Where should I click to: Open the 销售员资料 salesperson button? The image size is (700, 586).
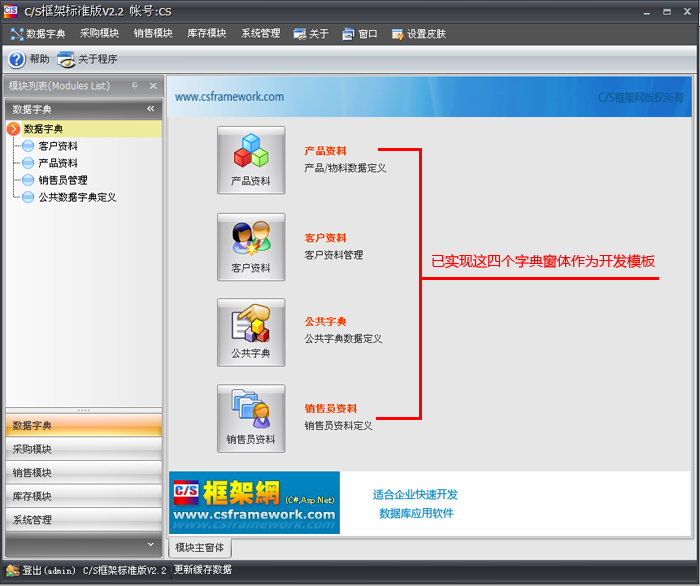point(251,418)
